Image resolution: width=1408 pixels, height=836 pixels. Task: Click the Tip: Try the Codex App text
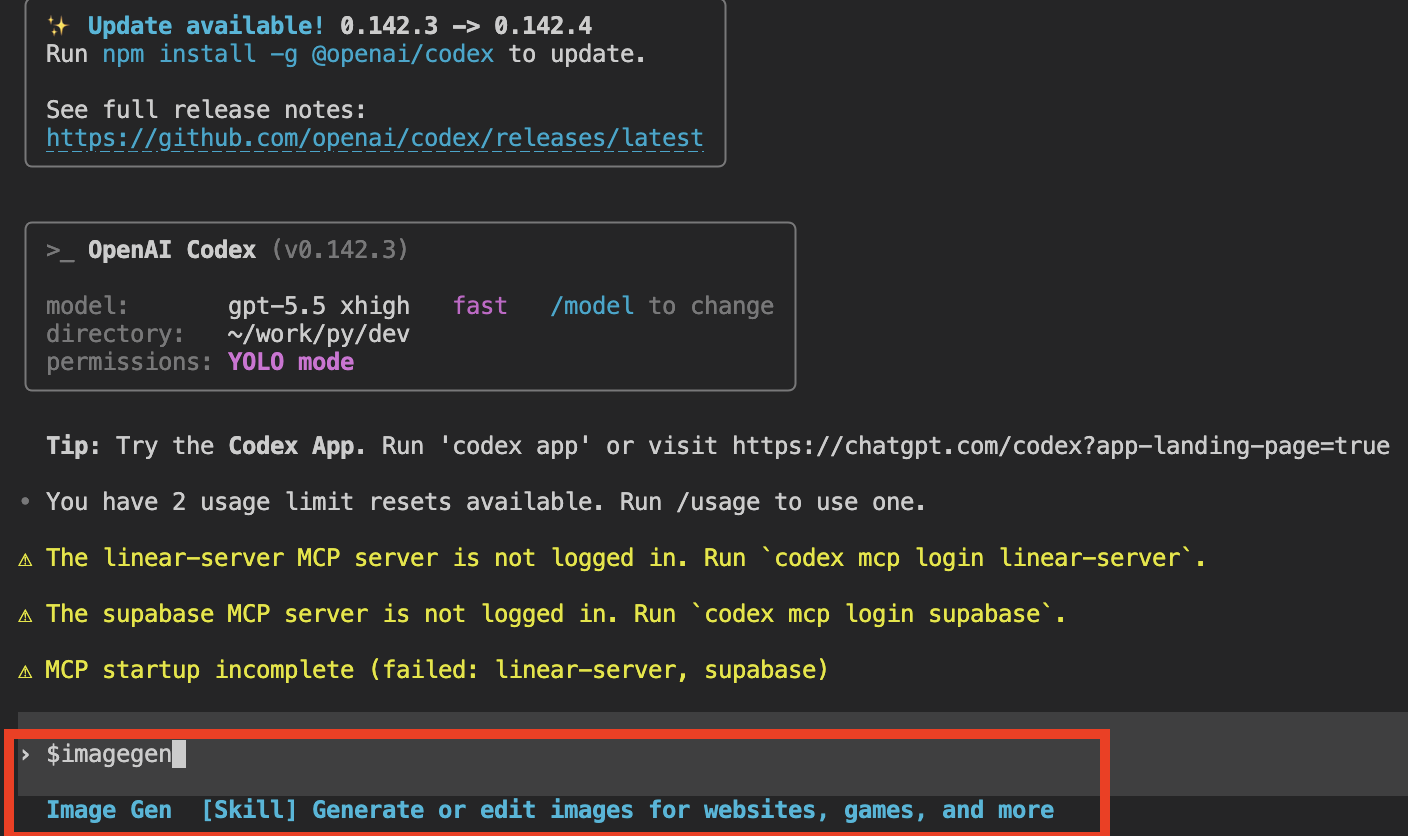(x=207, y=446)
